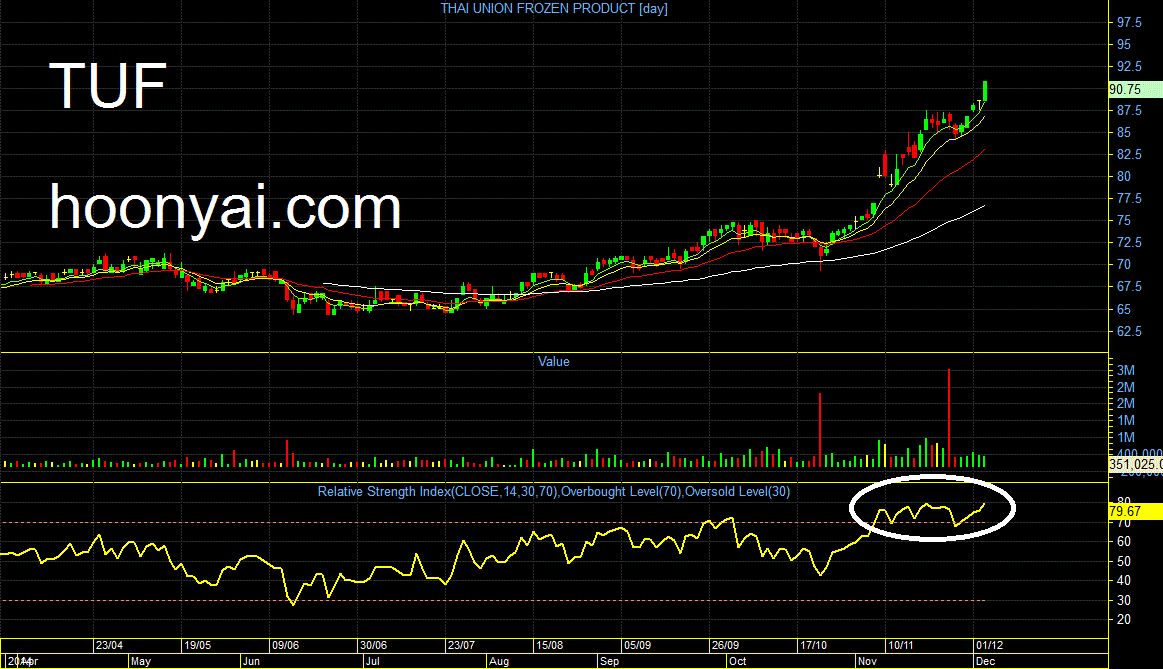Click the 60 label on RSI axis
The width and height of the screenshot is (1163, 669).
pyautogui.click(x=1124, y=542)
